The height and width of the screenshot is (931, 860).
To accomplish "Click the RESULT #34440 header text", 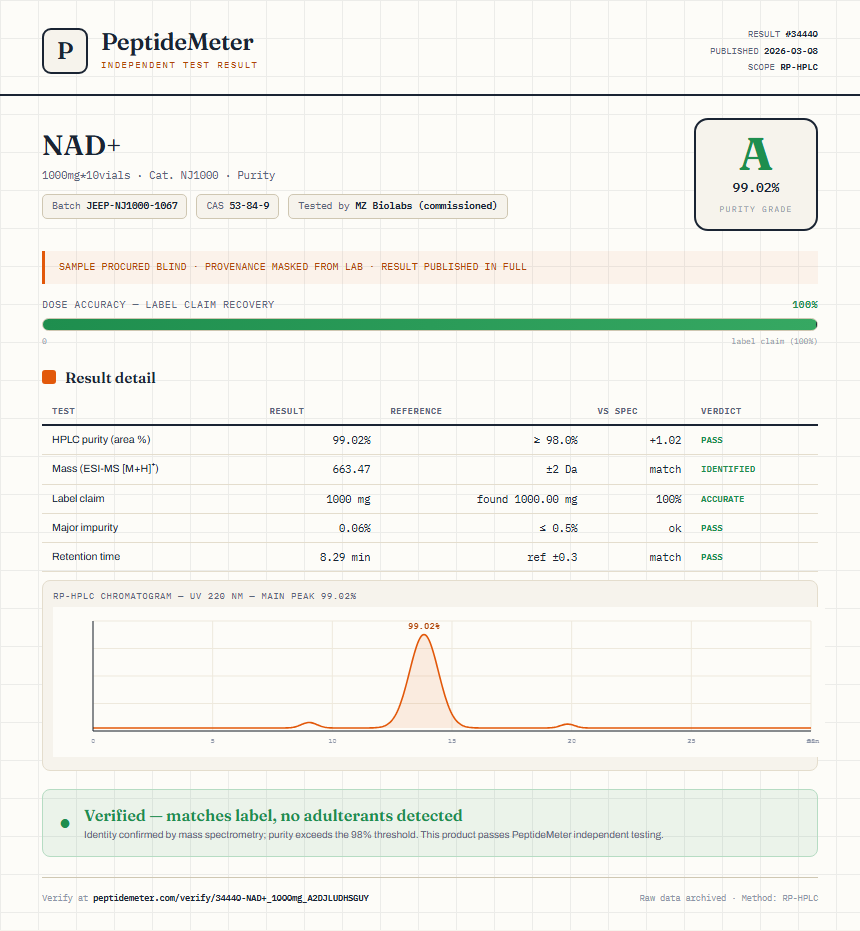I will point(783,34).
